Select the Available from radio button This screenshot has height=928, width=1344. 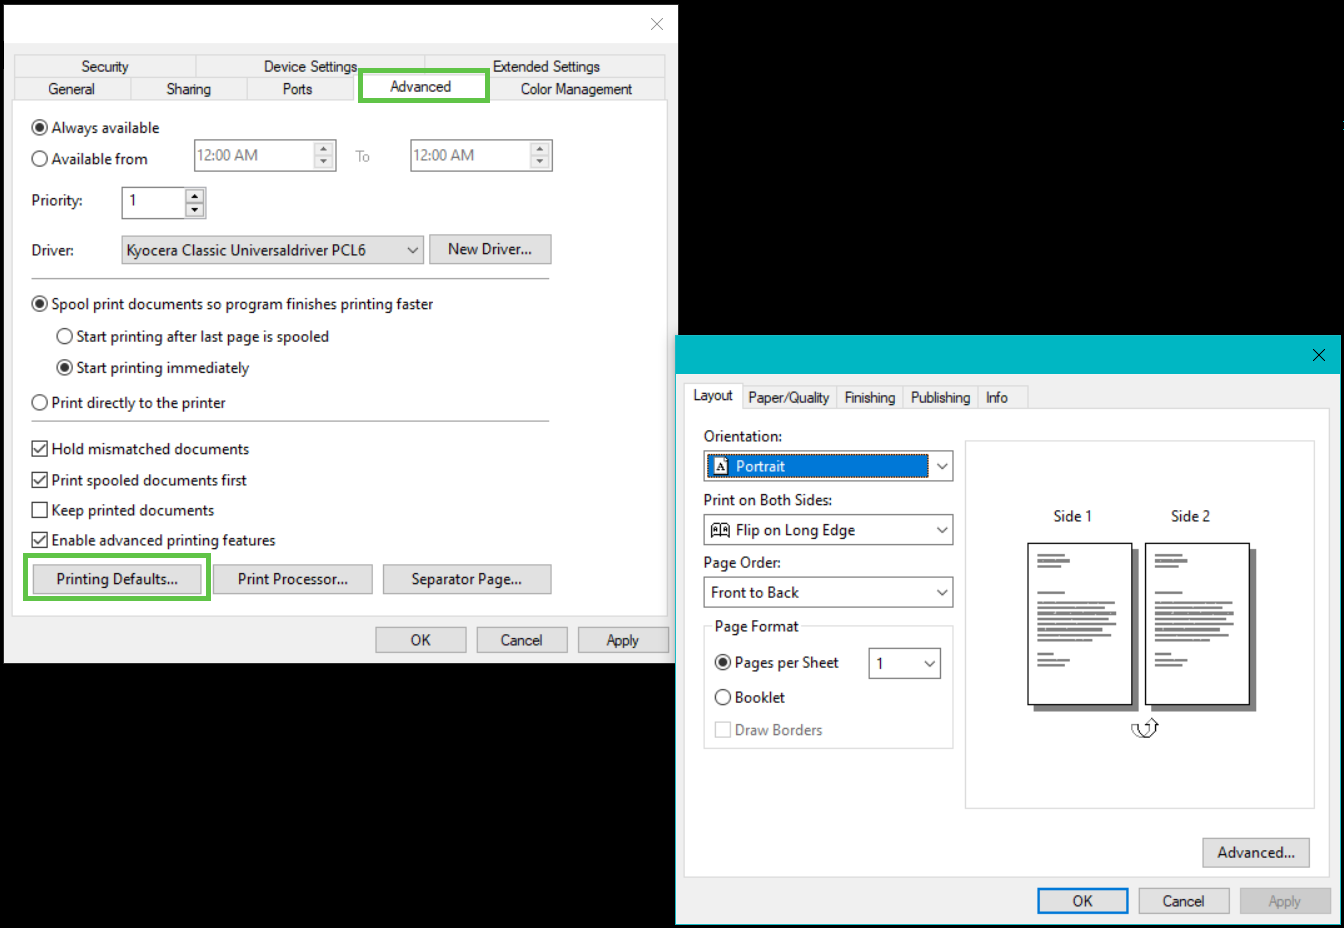coord(40,159)
